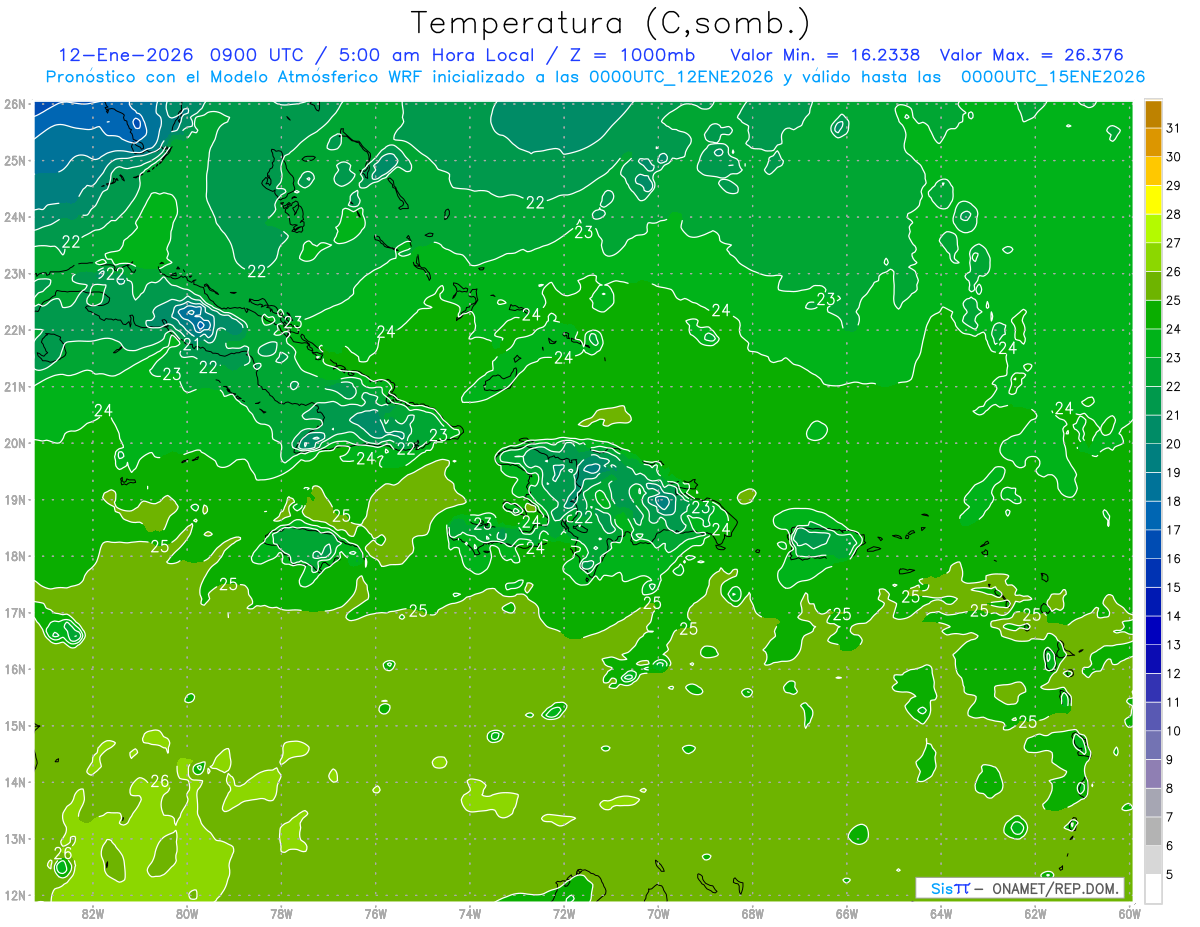This screenshot has height=927, width=1200.
Task: Click the '64W' longitude axis label
Action: tap(941, 913)
